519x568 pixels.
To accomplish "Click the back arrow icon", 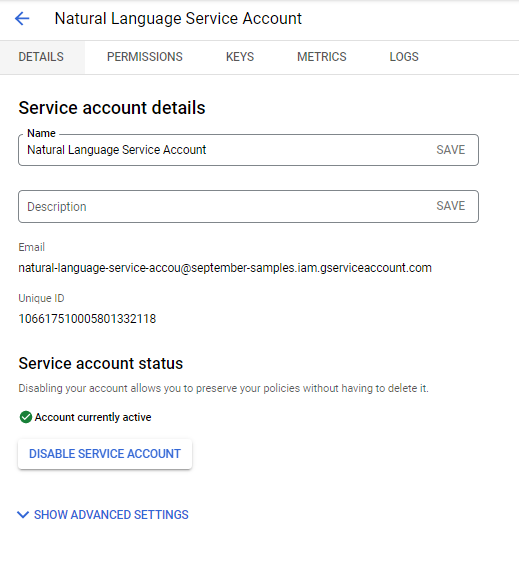I will 22,18.
